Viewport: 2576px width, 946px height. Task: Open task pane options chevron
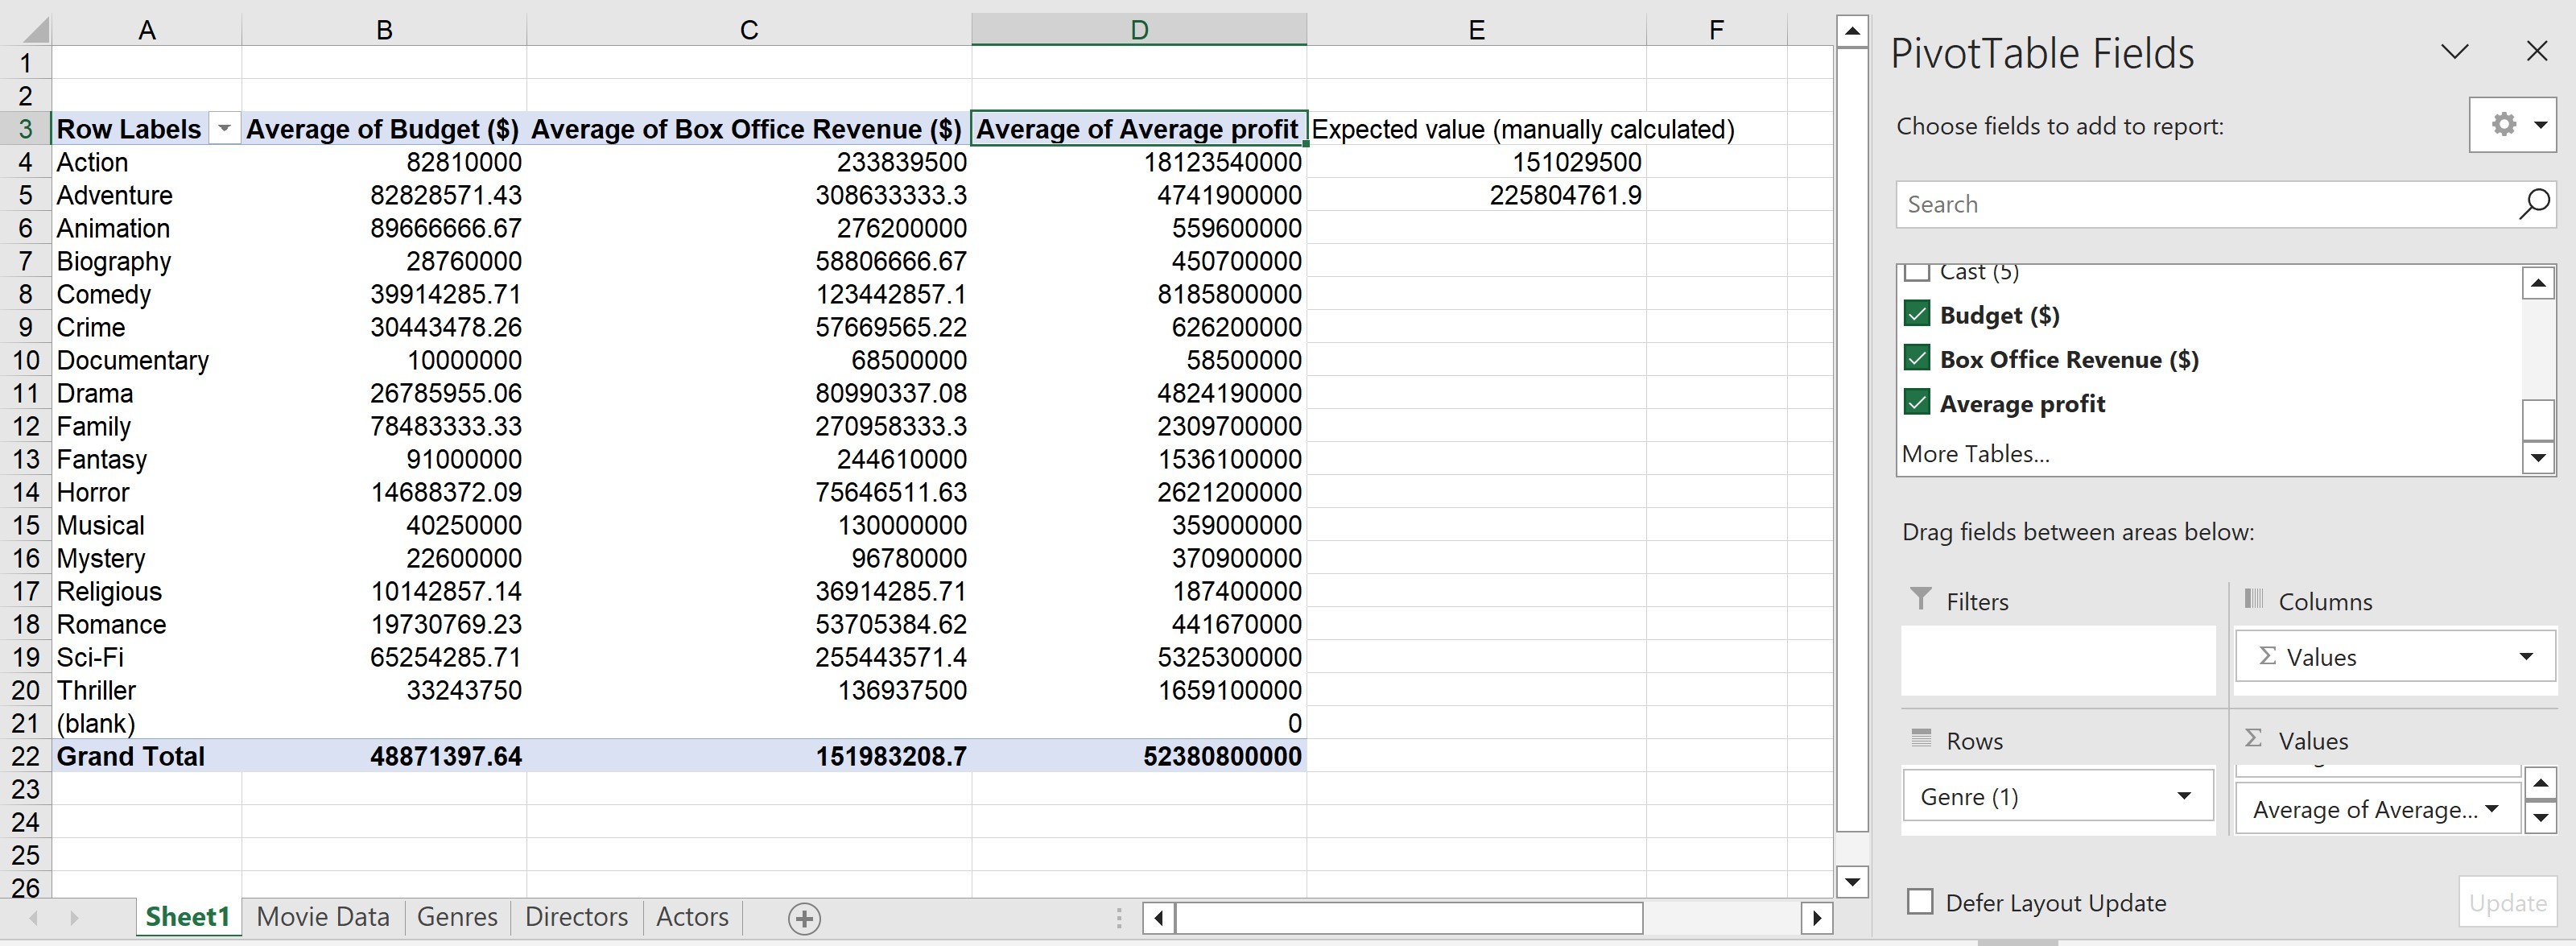tap(2454, 51)
